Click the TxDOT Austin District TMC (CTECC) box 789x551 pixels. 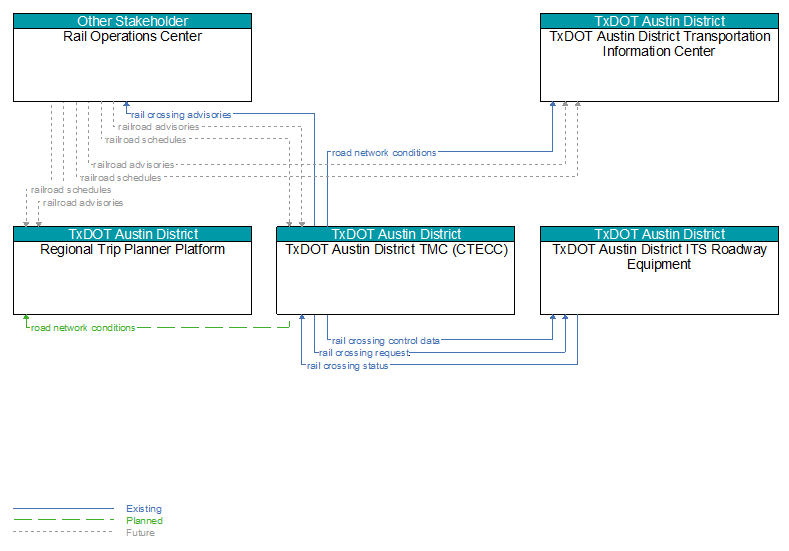tap(396, 271)
